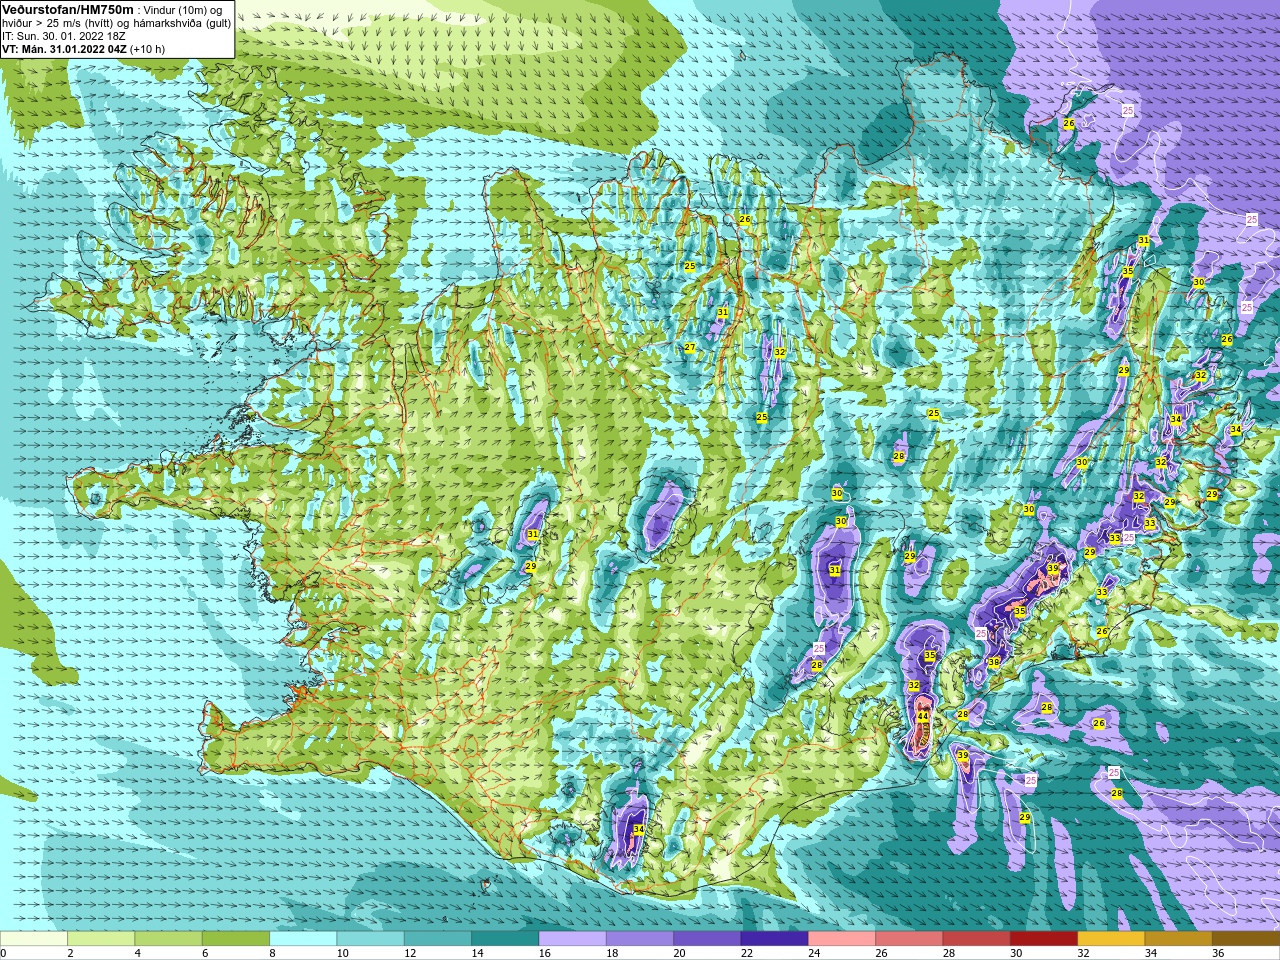Click the 6–8 m/s olive green legend swatch
The image size is (1280, 960).
coord(236,939)
